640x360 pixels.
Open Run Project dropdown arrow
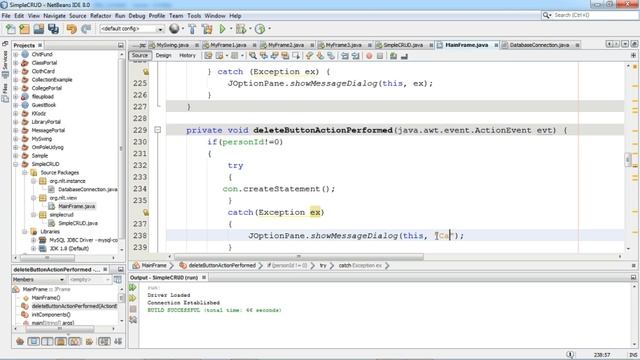pyautogui.click(x=231, y=29)
